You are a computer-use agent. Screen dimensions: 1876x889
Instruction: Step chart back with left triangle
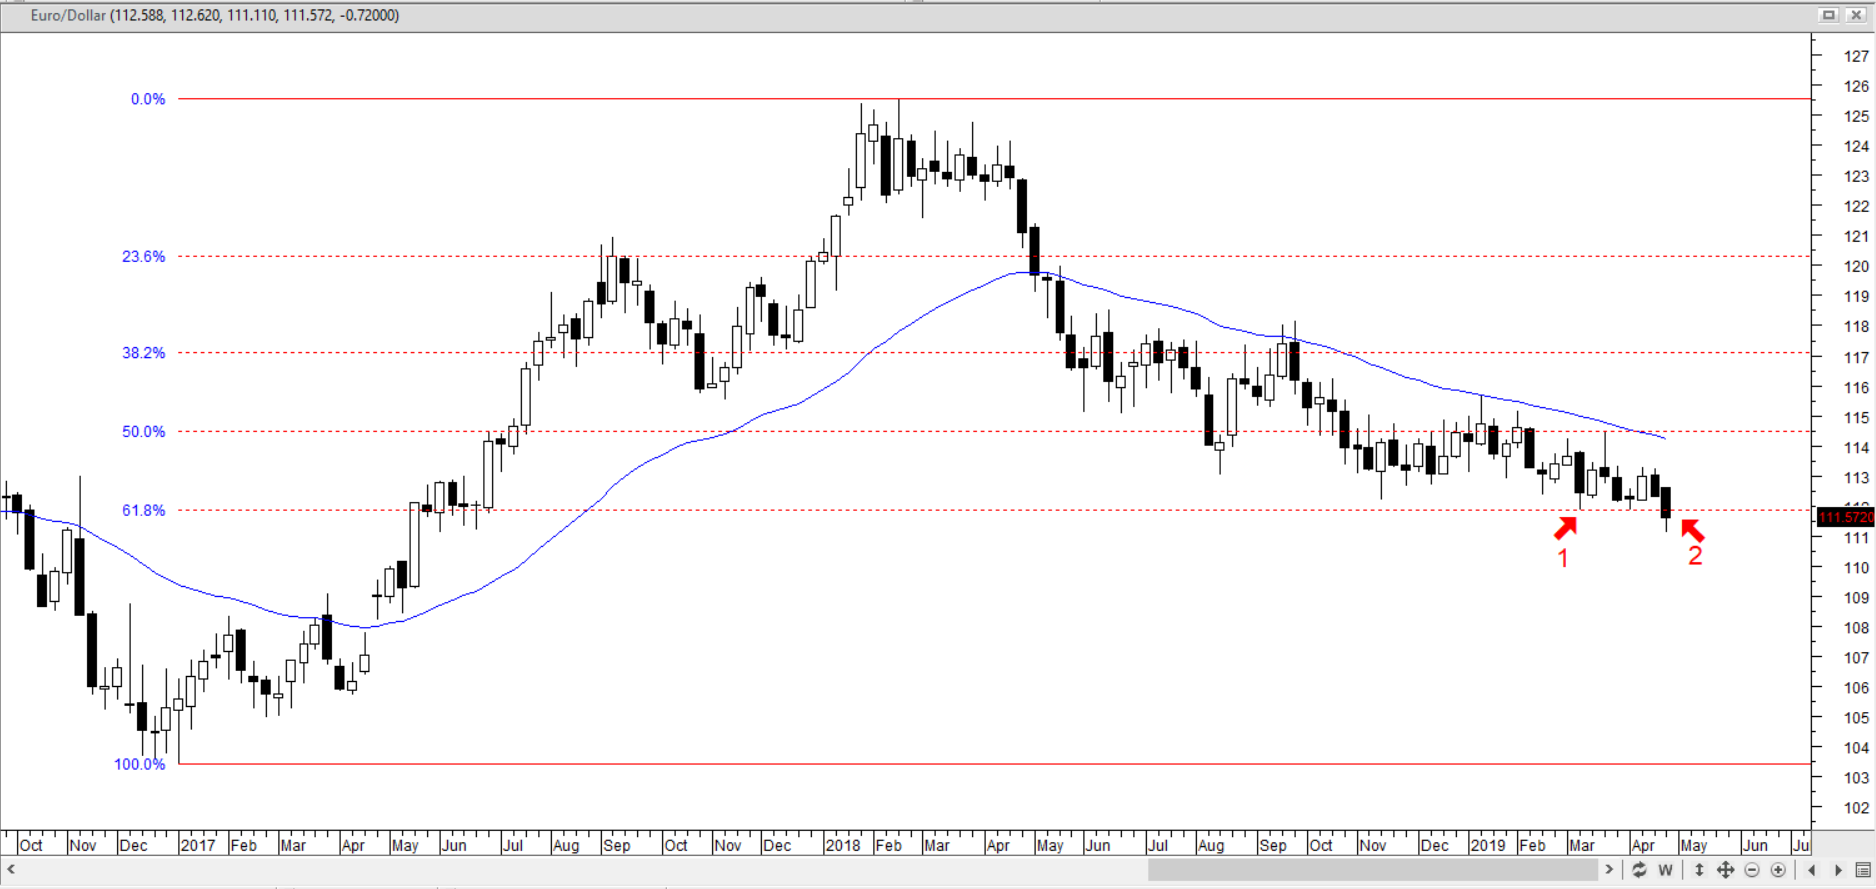[x=1812, y=870]
